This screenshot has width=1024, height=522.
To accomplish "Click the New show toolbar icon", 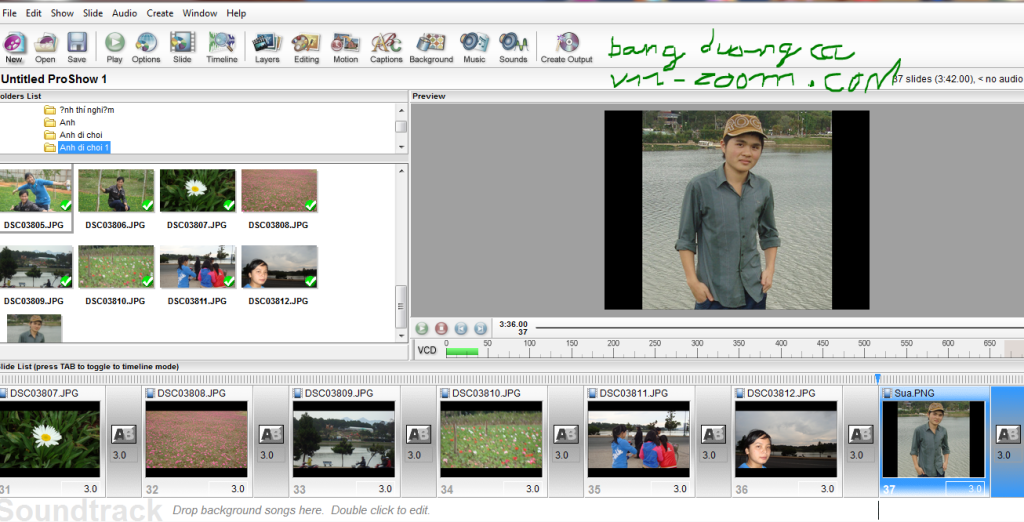I will [14, 45].
